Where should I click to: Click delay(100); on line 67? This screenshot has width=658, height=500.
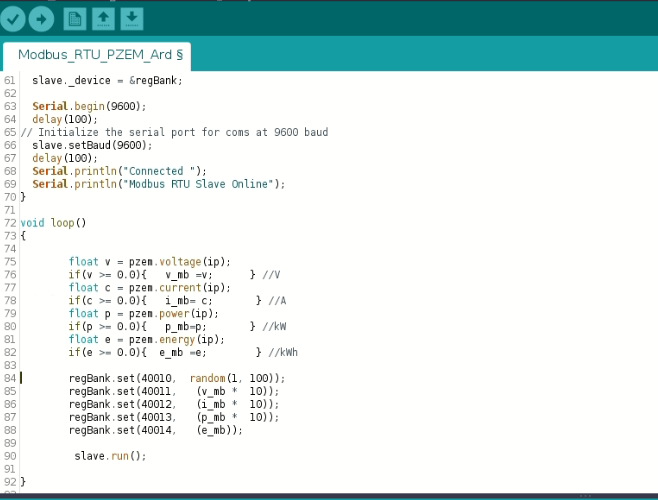point(65,158)
